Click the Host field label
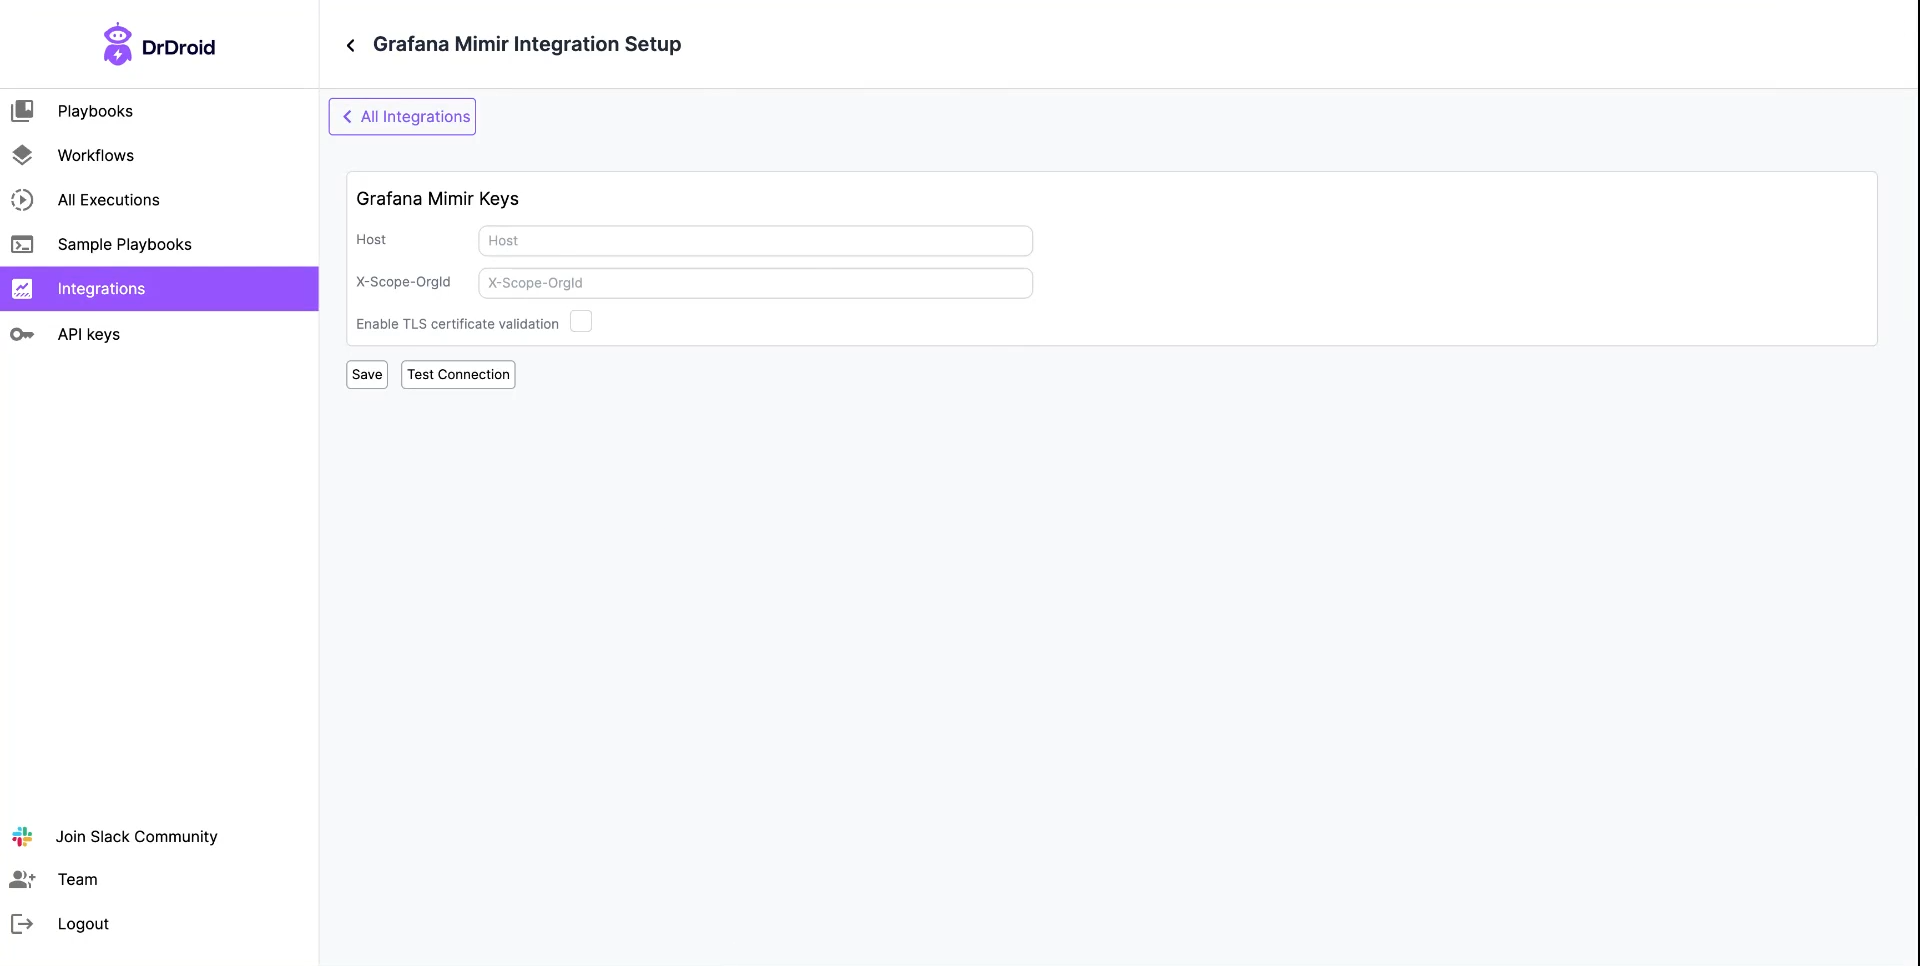The width and height of the screenshot is (1920, 966). pyautogui.click(x=371, y=240)
